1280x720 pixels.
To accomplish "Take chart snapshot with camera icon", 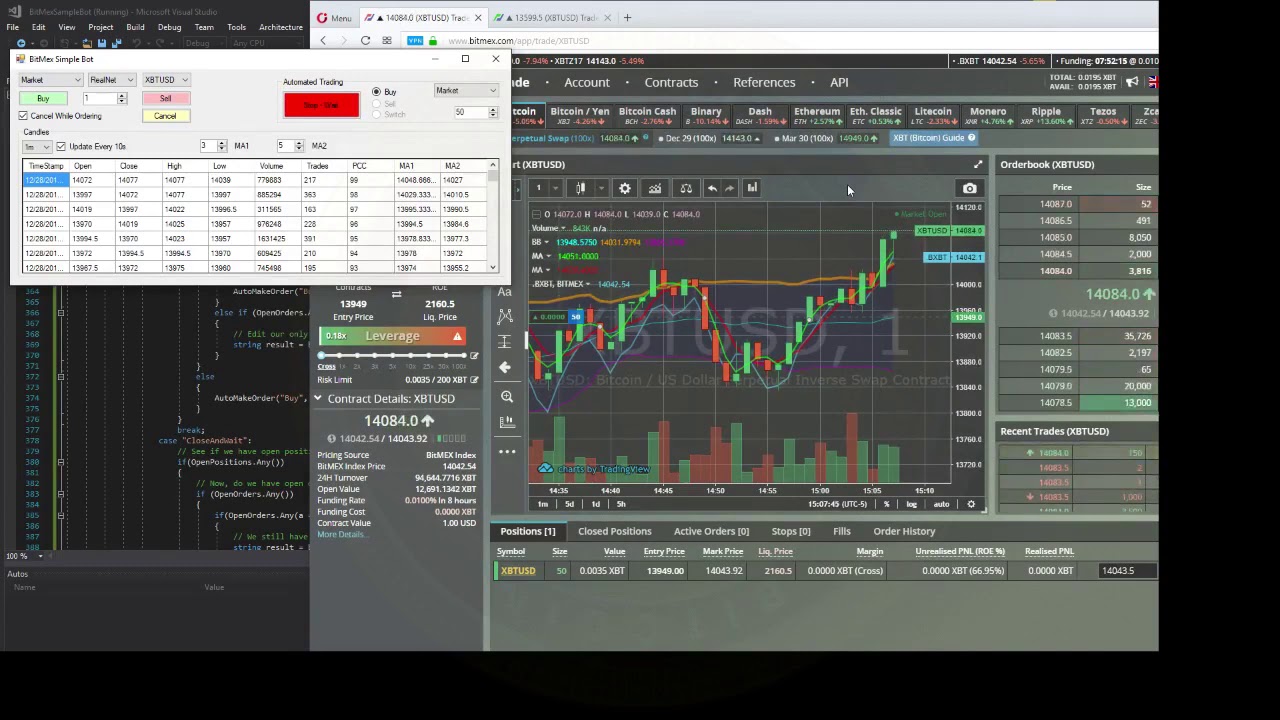I will [x=969, y=188].
